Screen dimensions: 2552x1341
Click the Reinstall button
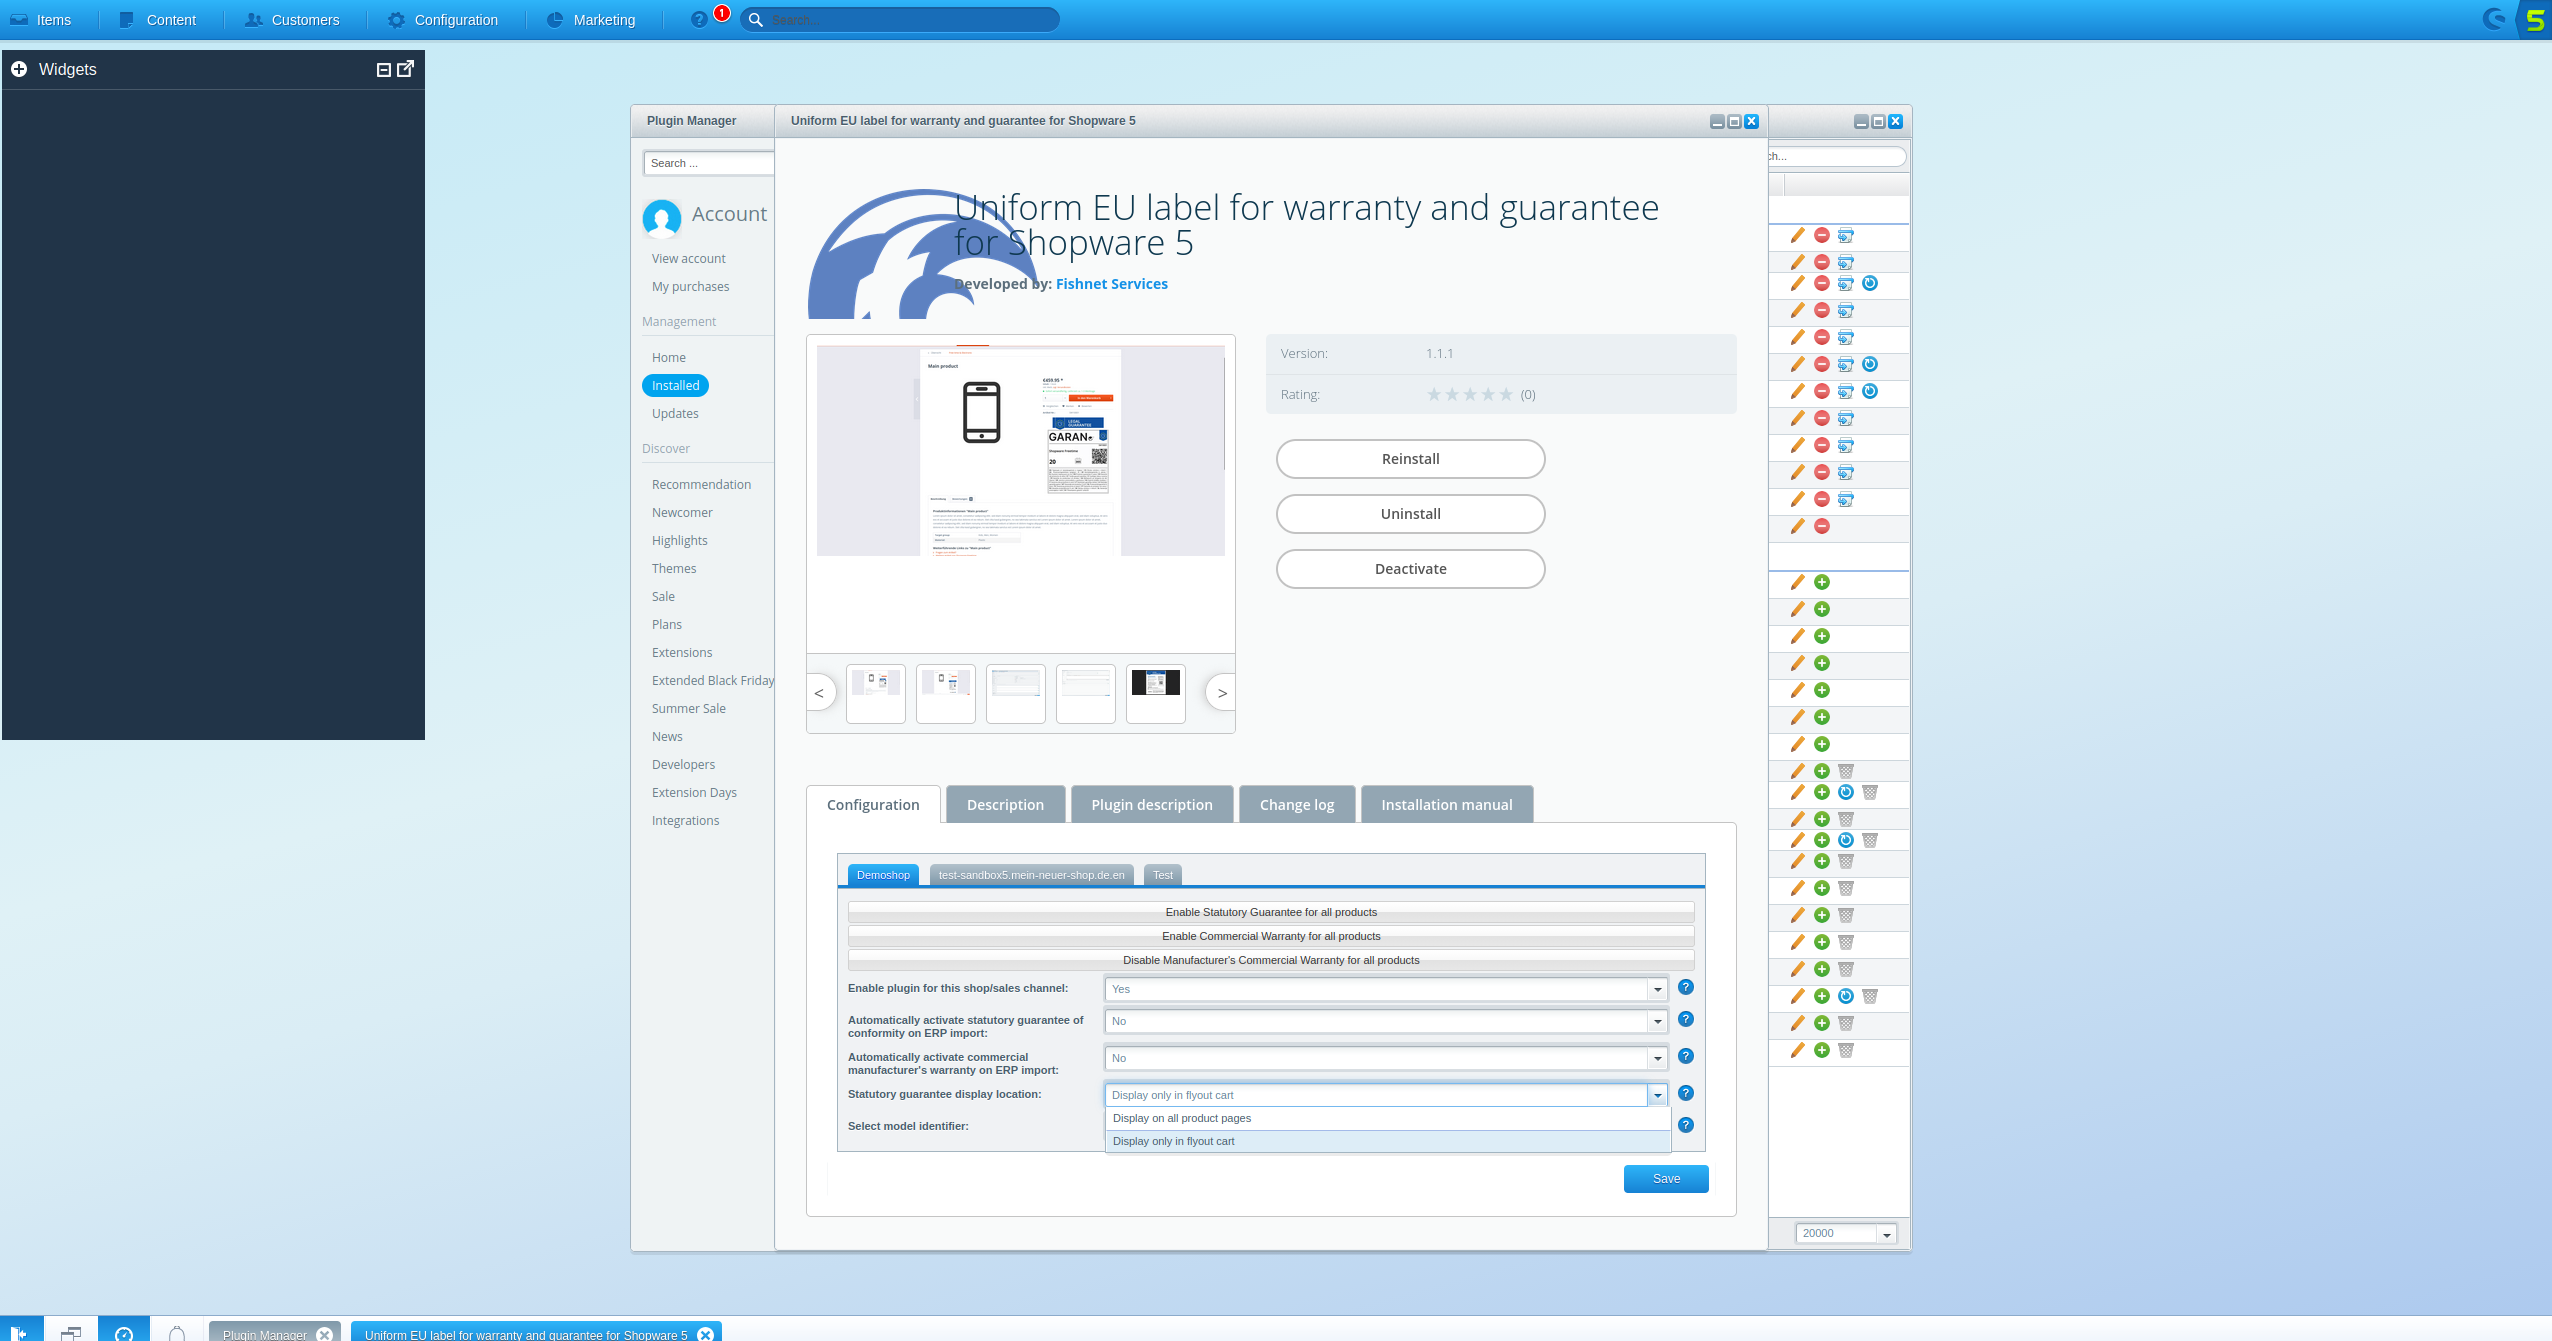(x=1410, y=459)
